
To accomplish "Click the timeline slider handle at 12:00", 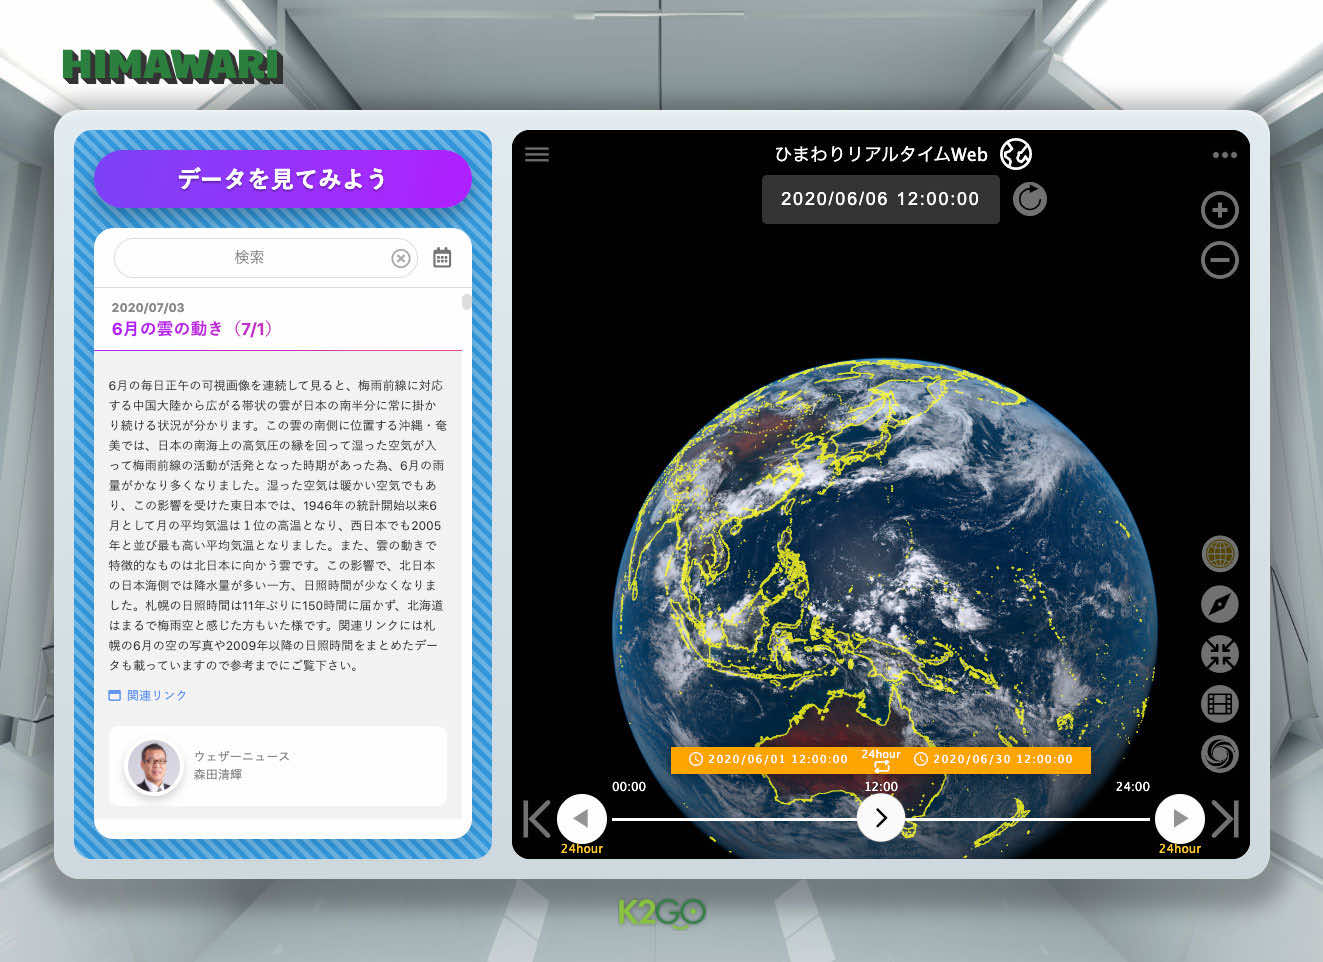I will coord(881,818).
